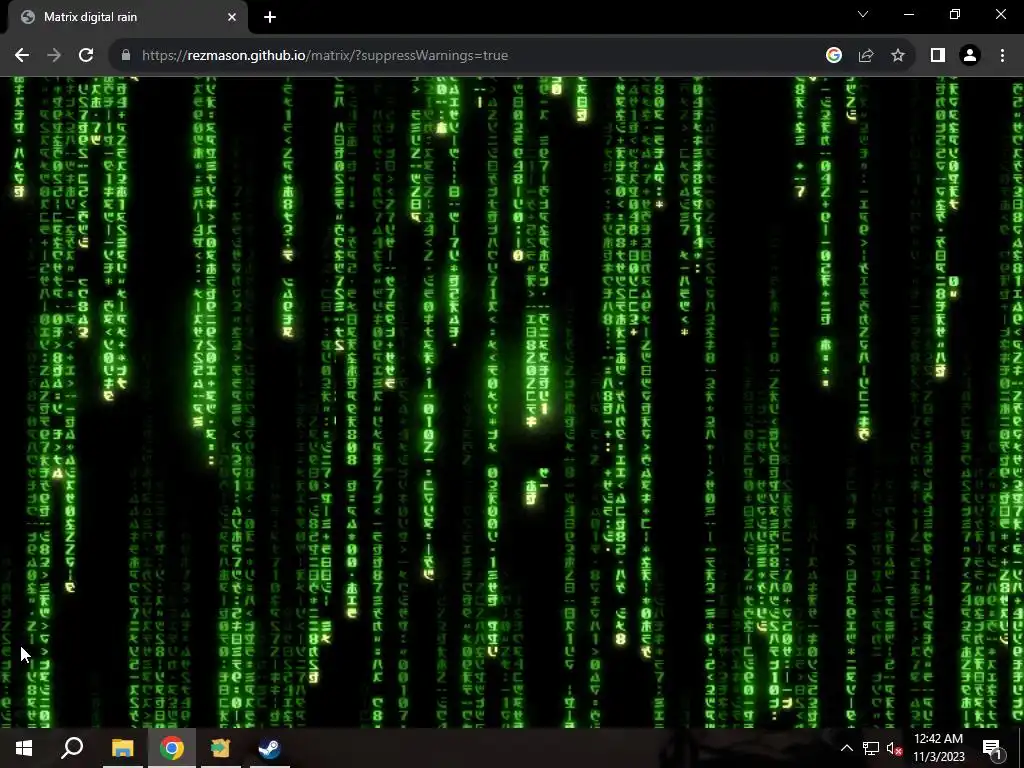Screen dimensions: 1024x768
Task: Open Steam from the taskbar
Action: (x=270, y=748)
